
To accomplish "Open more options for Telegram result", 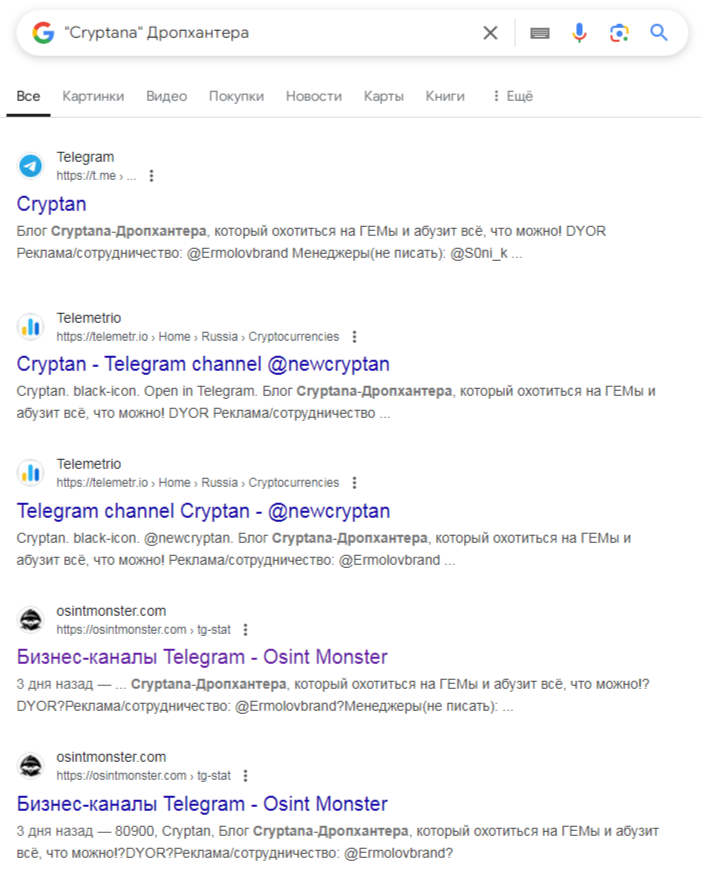I will [152, 176].
